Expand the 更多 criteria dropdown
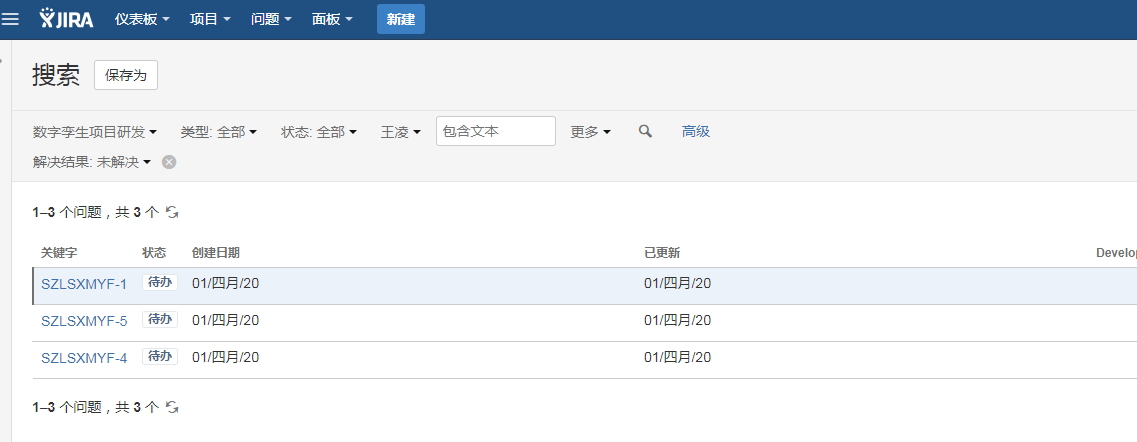Viewport: 1137px width, 442px height. pyautogui.click(x=591, y=132)
